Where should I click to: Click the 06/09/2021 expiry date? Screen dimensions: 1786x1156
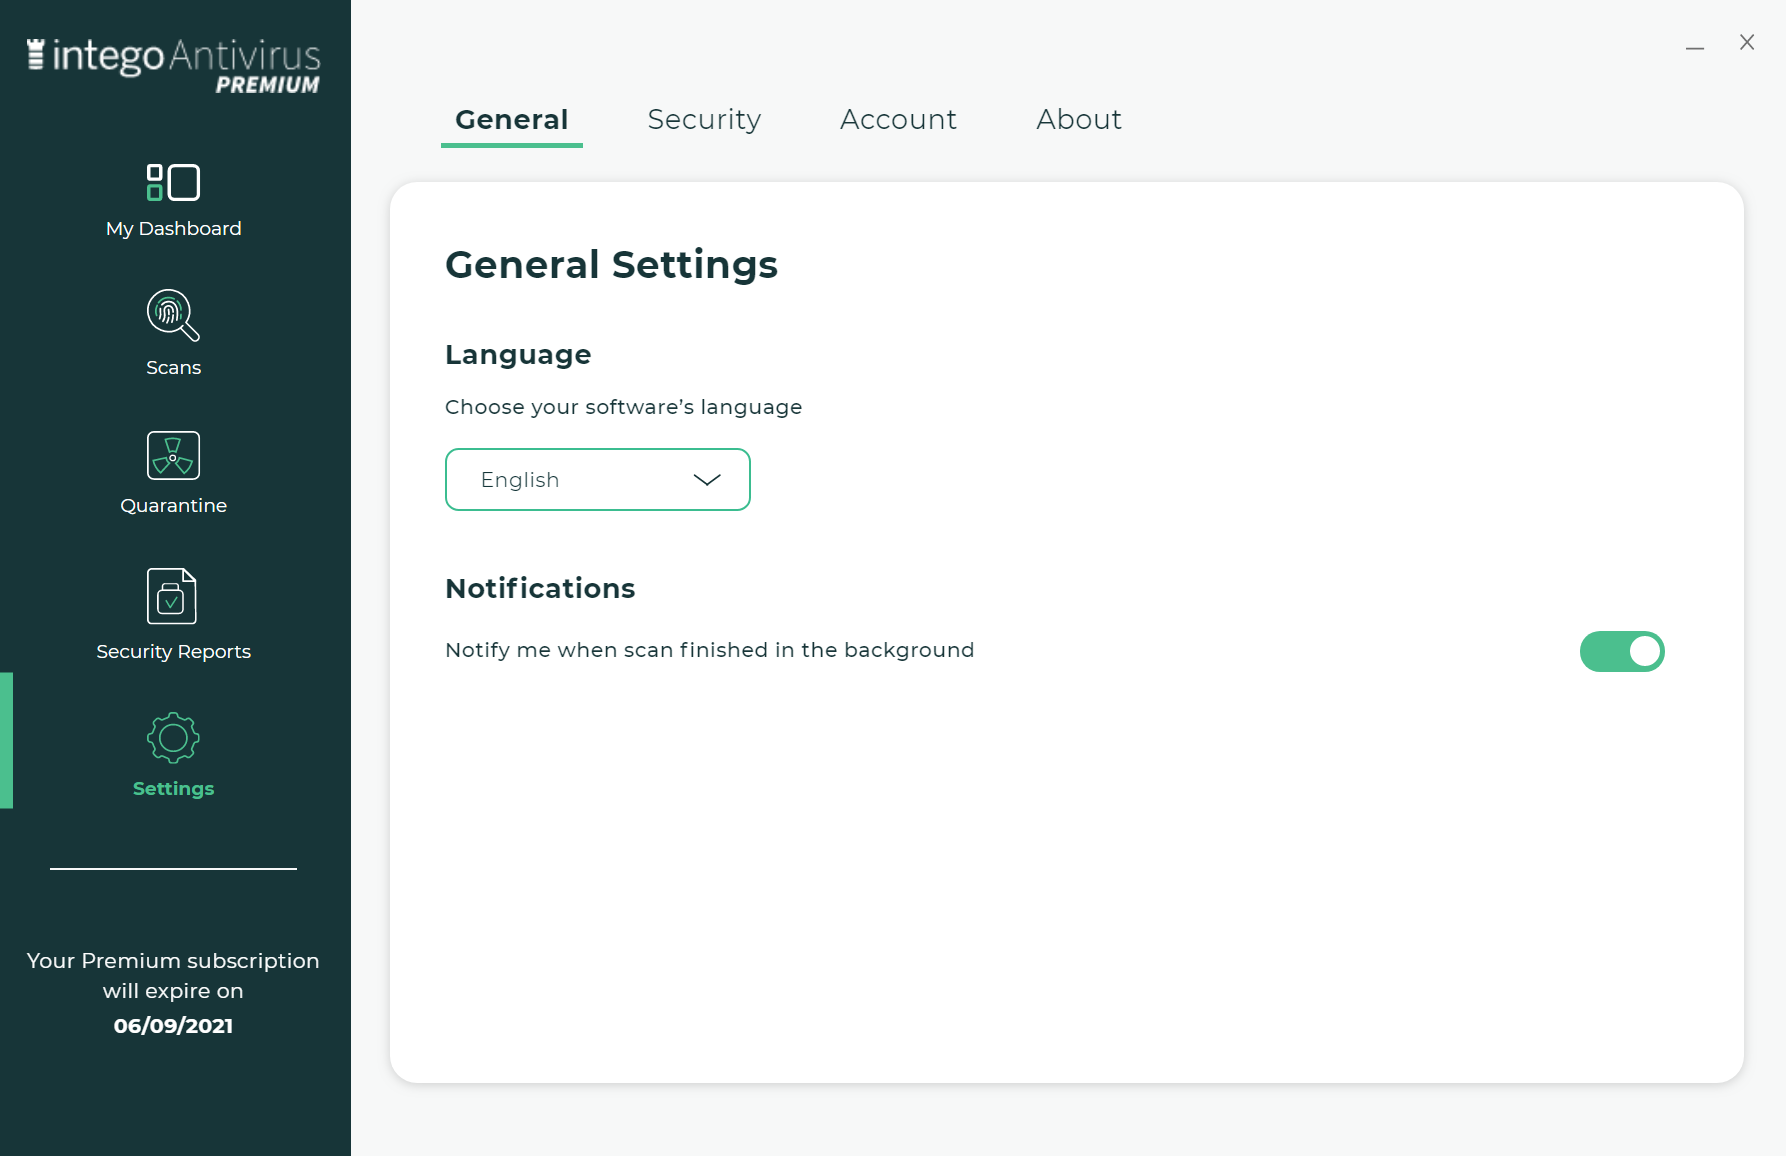(173, 1026)
